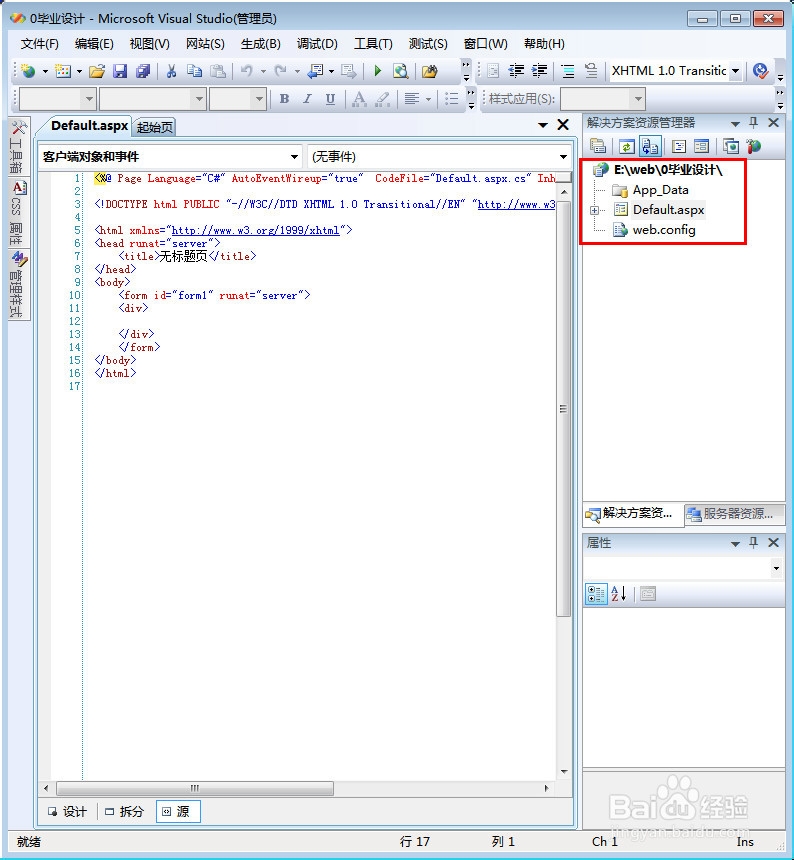Cut selection using the scissors icon
Viewport: 794px width, 860px height.
click(172, 71)
